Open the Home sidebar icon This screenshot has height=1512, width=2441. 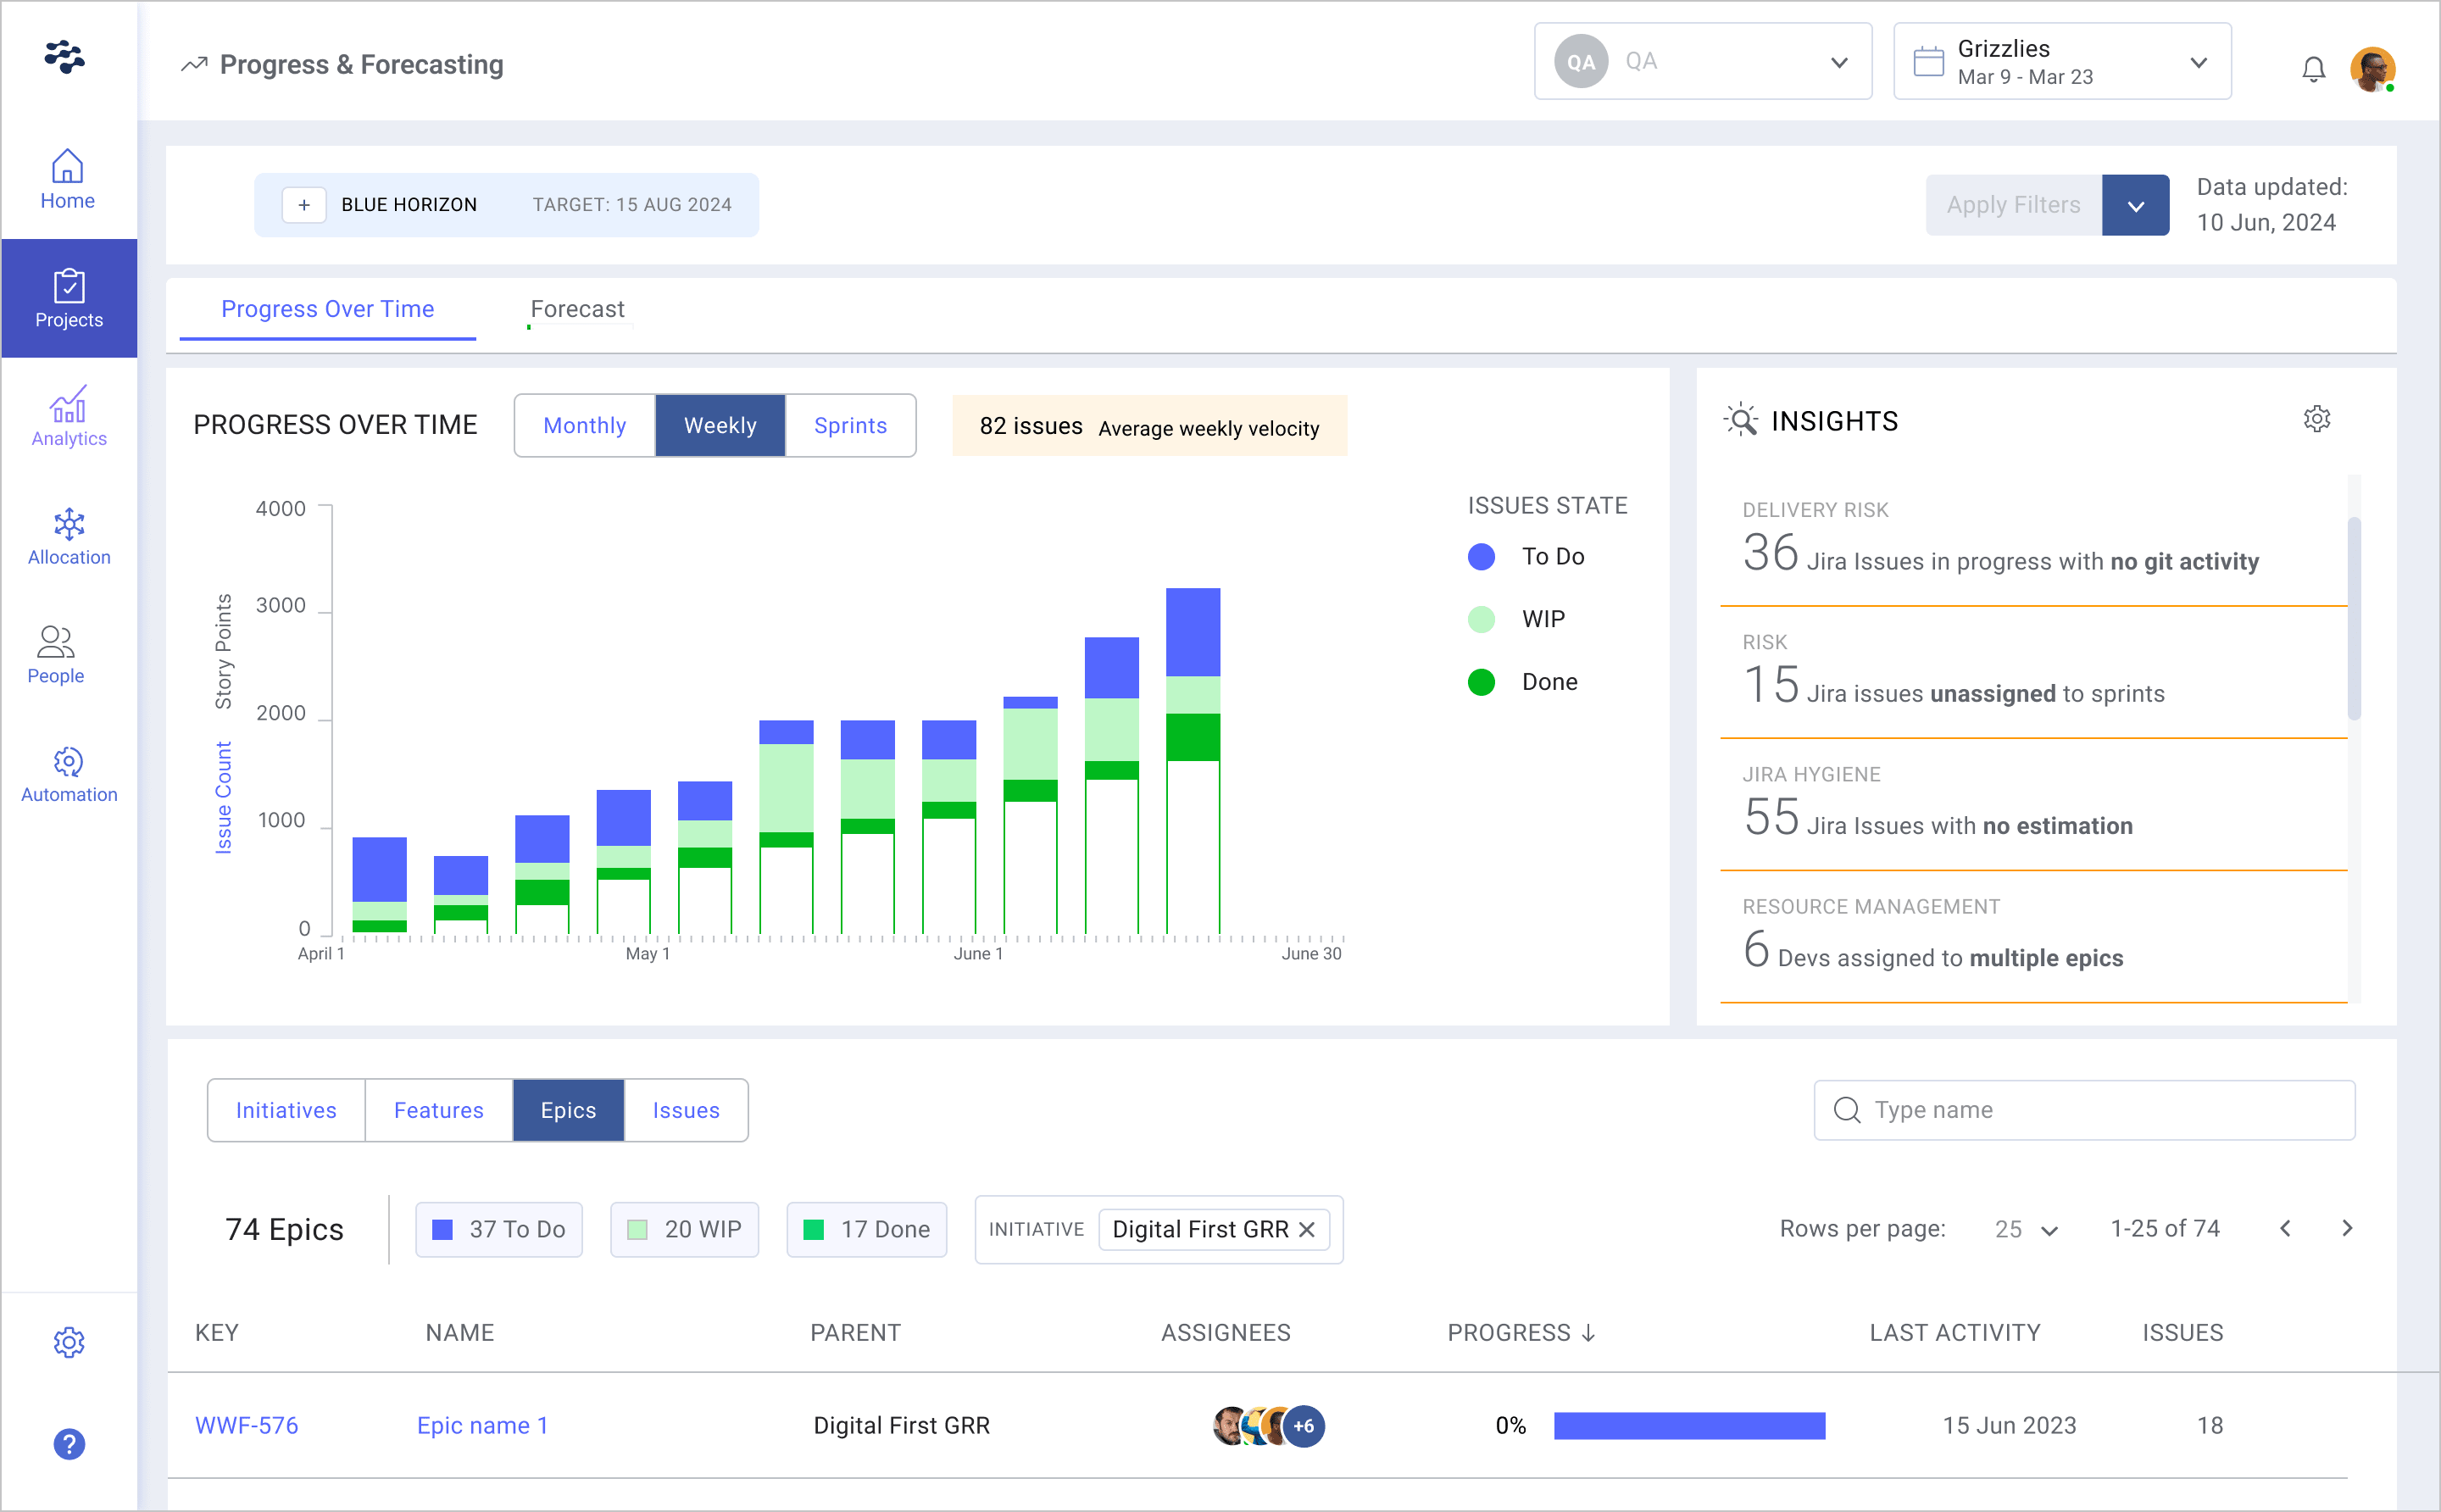click(x=67, y=178)
